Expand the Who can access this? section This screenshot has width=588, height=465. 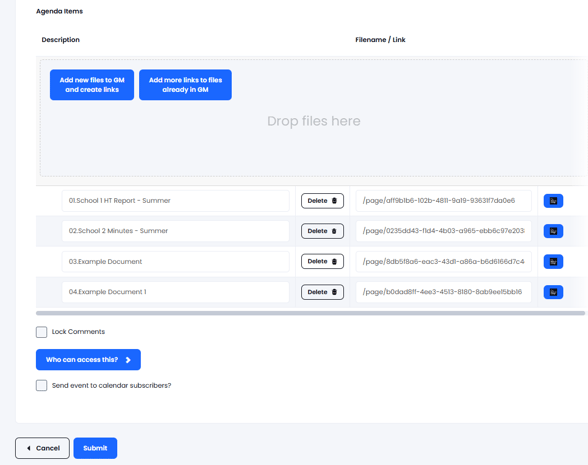click(x=88, y=360)
